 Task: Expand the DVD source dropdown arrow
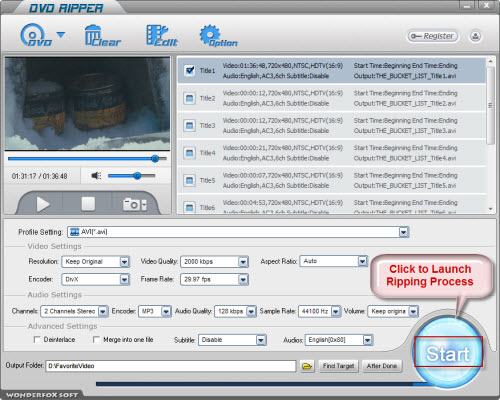61,35
